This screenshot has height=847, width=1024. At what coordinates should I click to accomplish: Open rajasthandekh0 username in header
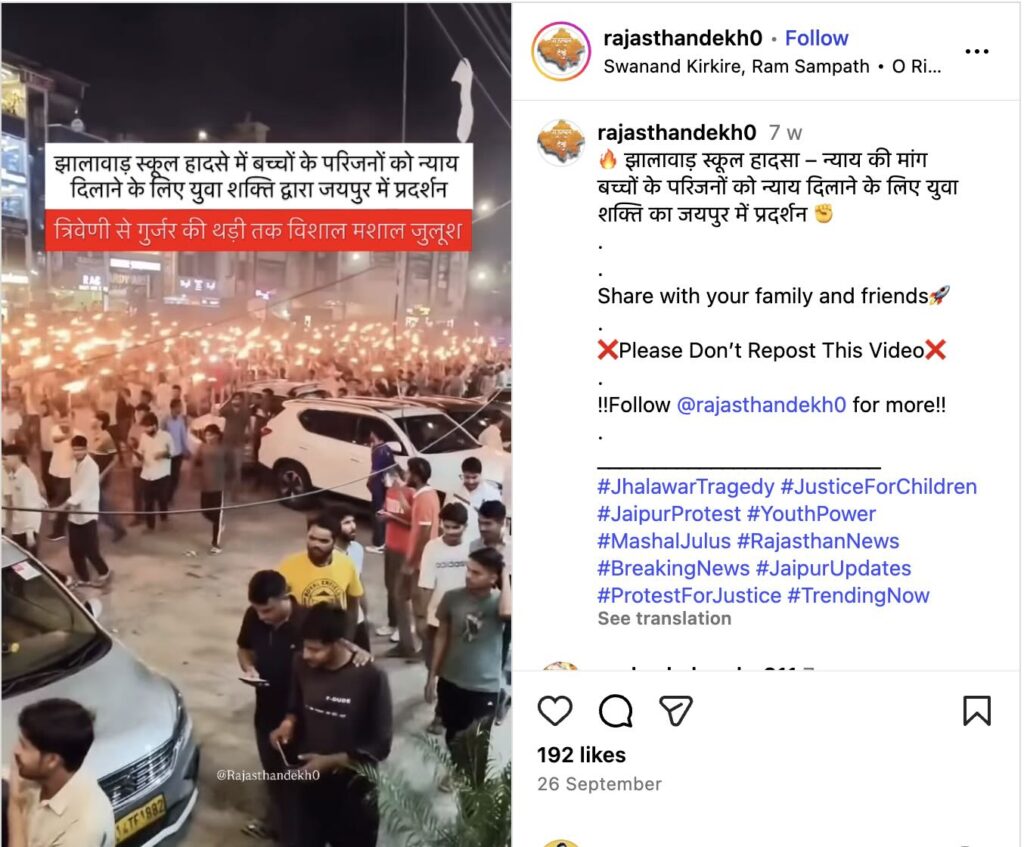(682, 38)
